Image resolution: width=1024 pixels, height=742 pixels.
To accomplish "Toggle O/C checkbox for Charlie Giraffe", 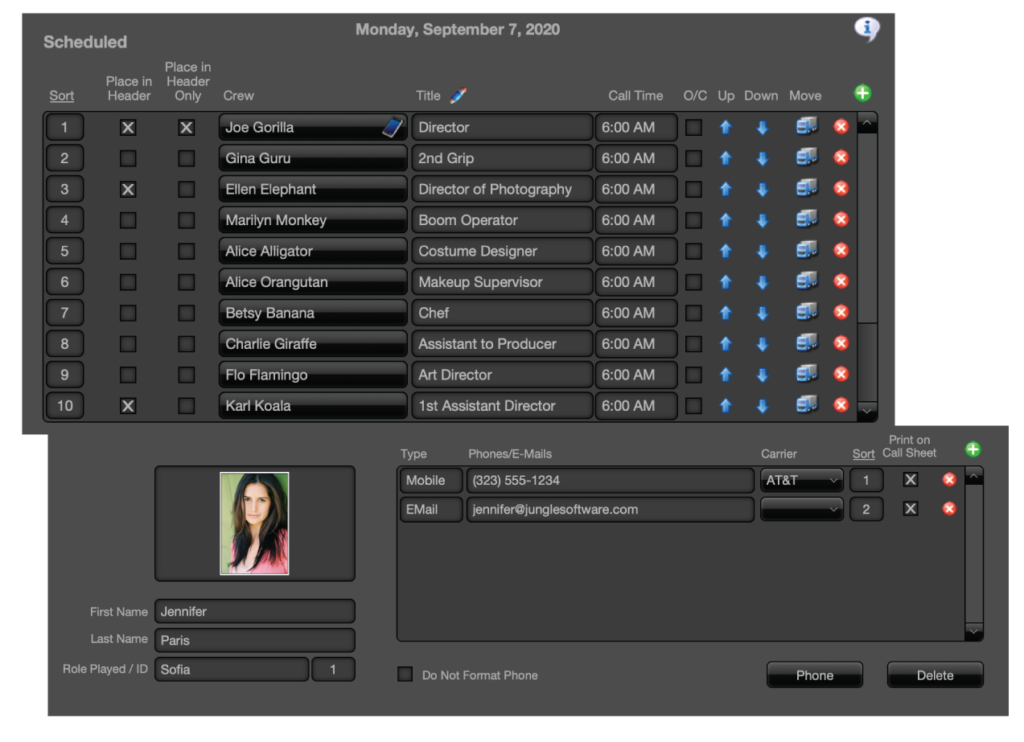I will pos(694,344).
